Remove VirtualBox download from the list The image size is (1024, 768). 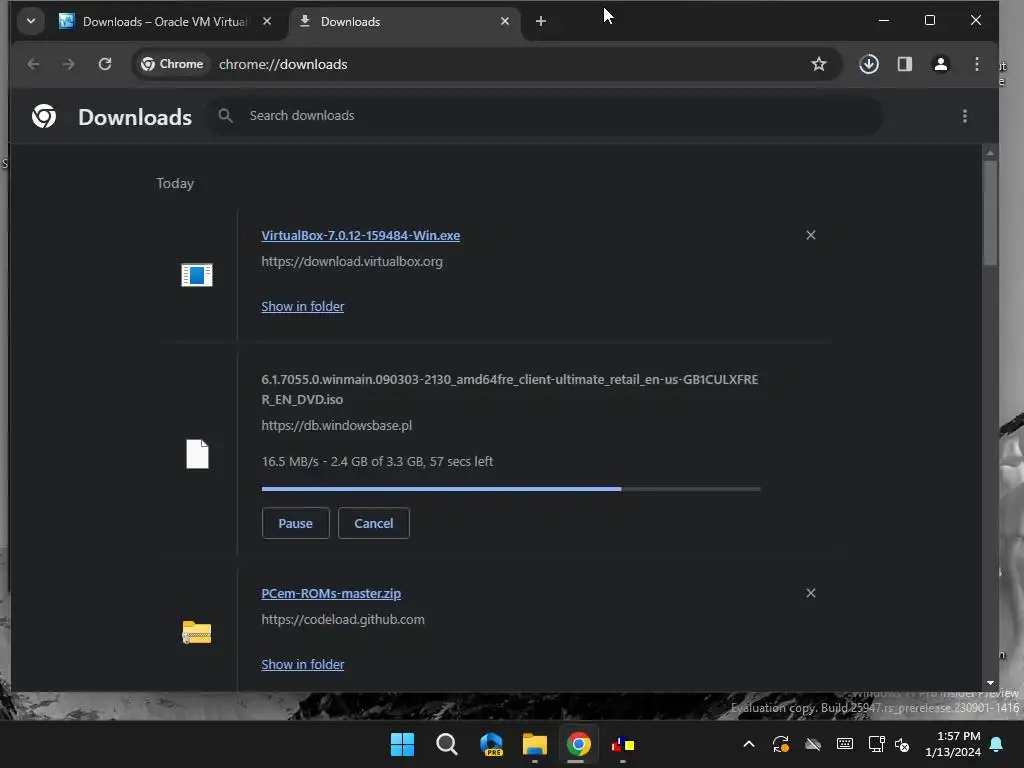click(x=810, y=235)
